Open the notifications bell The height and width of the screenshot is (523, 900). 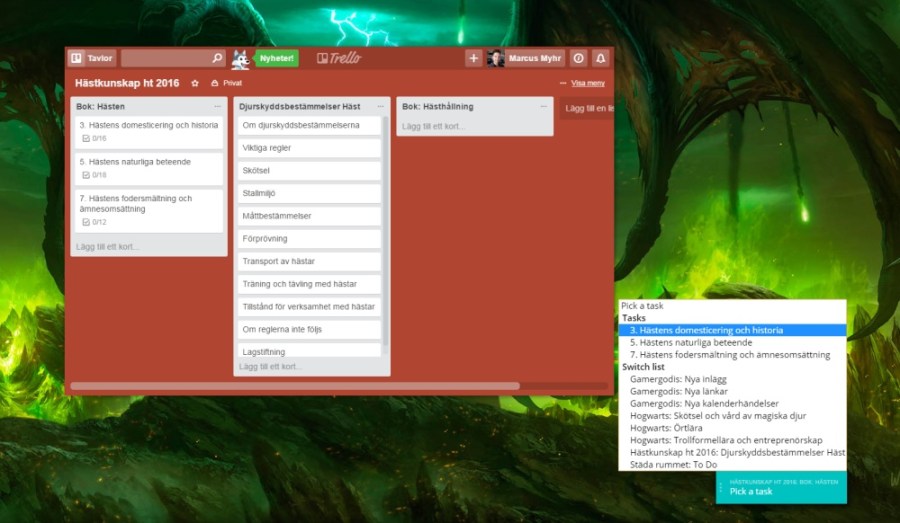600,58
